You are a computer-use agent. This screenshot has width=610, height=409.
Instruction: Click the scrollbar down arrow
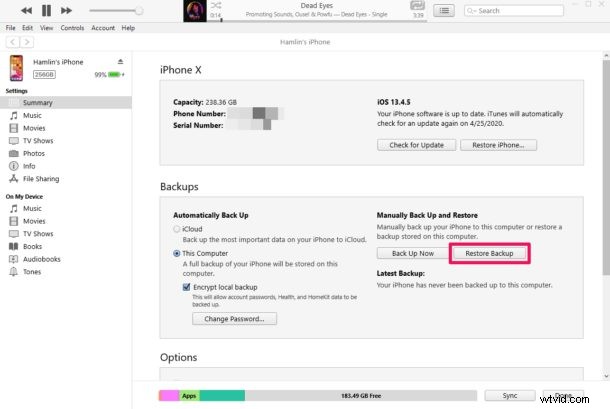(606, 376)
